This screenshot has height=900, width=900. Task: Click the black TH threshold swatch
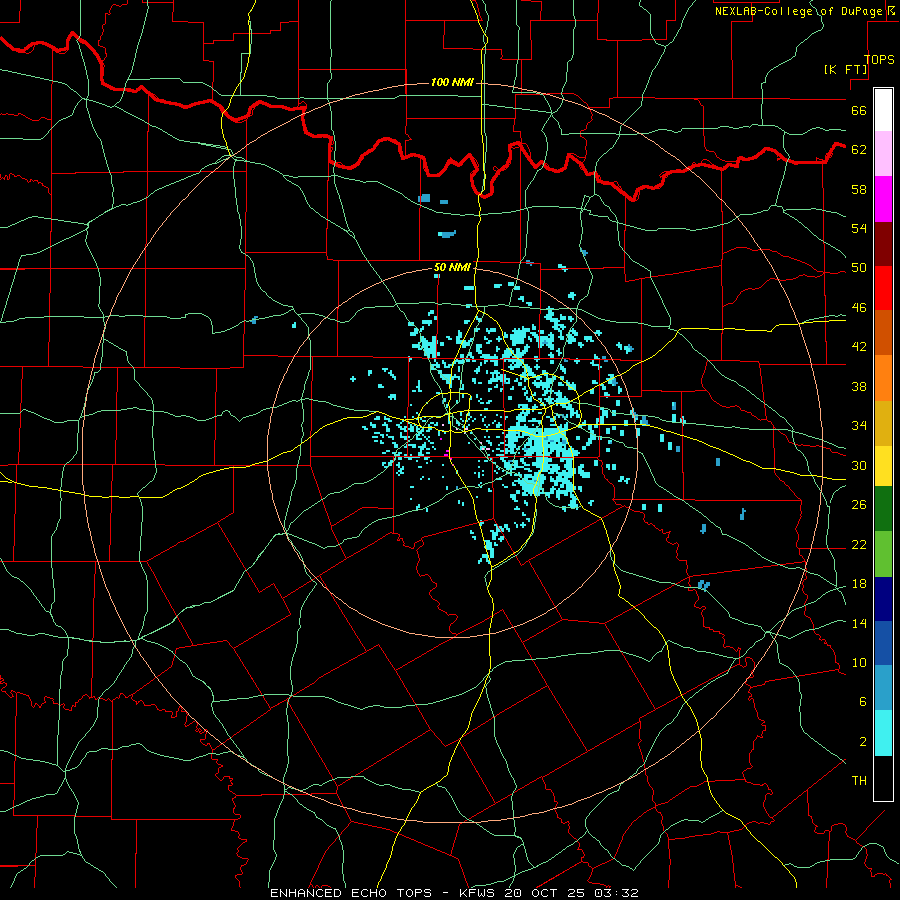pyautogui.click(x=883, y=778)
